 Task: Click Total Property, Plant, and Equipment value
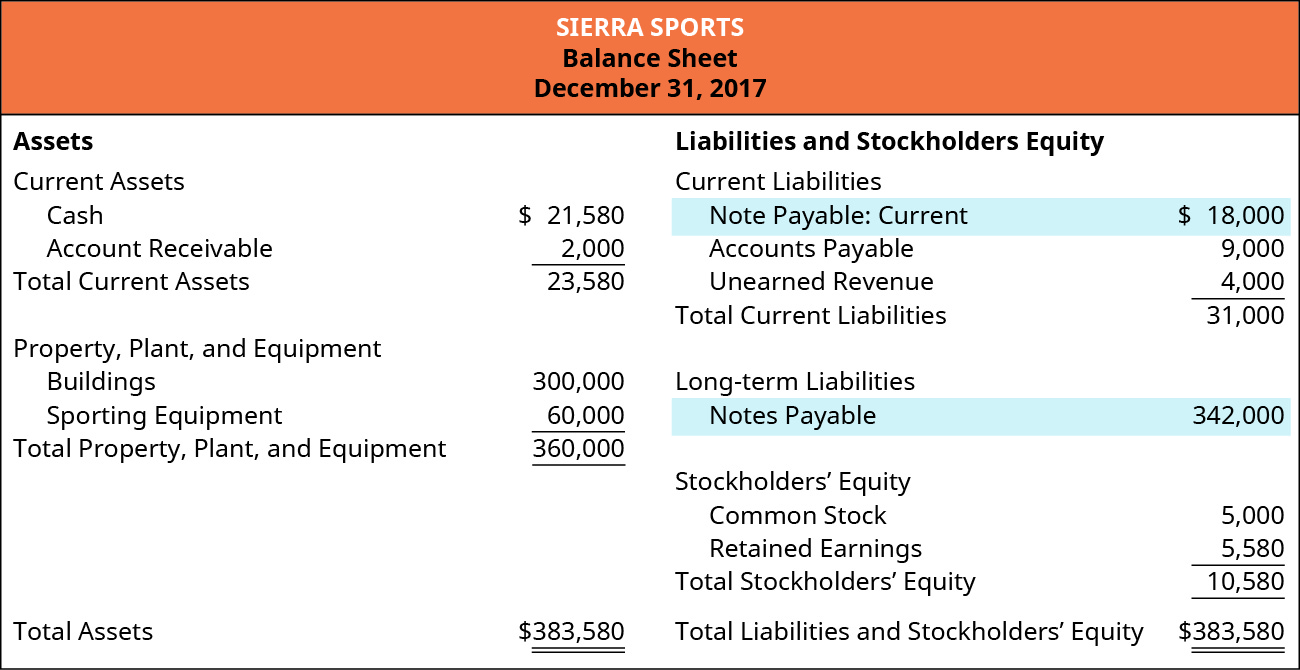(x=578, y=448)
